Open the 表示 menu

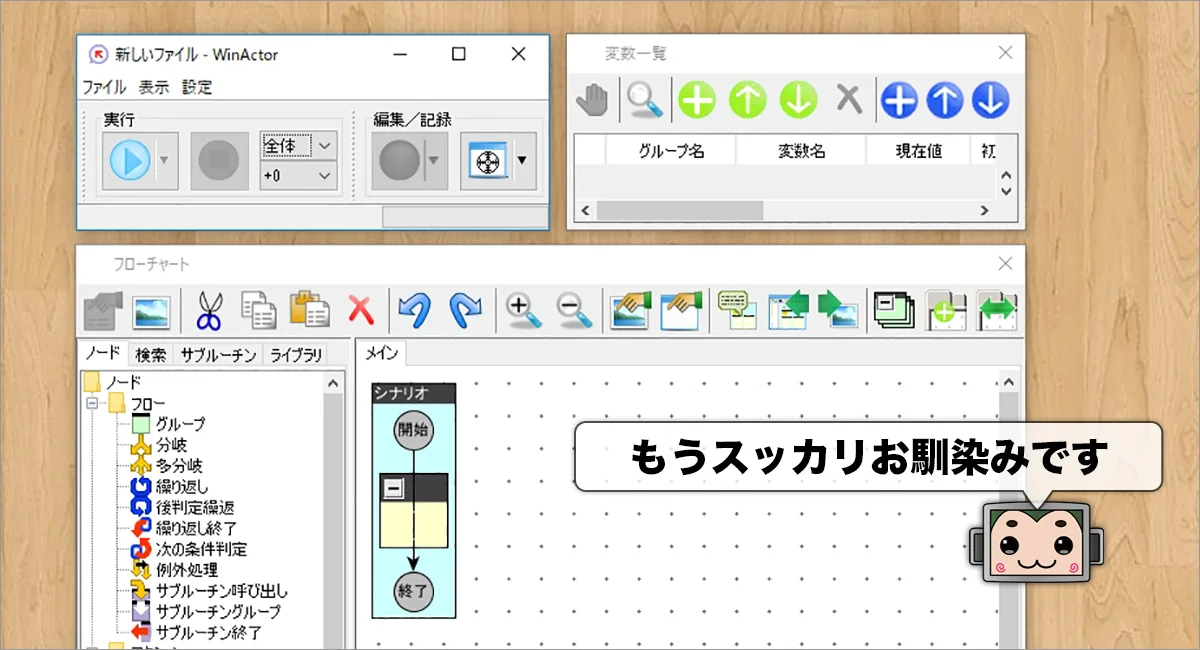click(154, 87)
